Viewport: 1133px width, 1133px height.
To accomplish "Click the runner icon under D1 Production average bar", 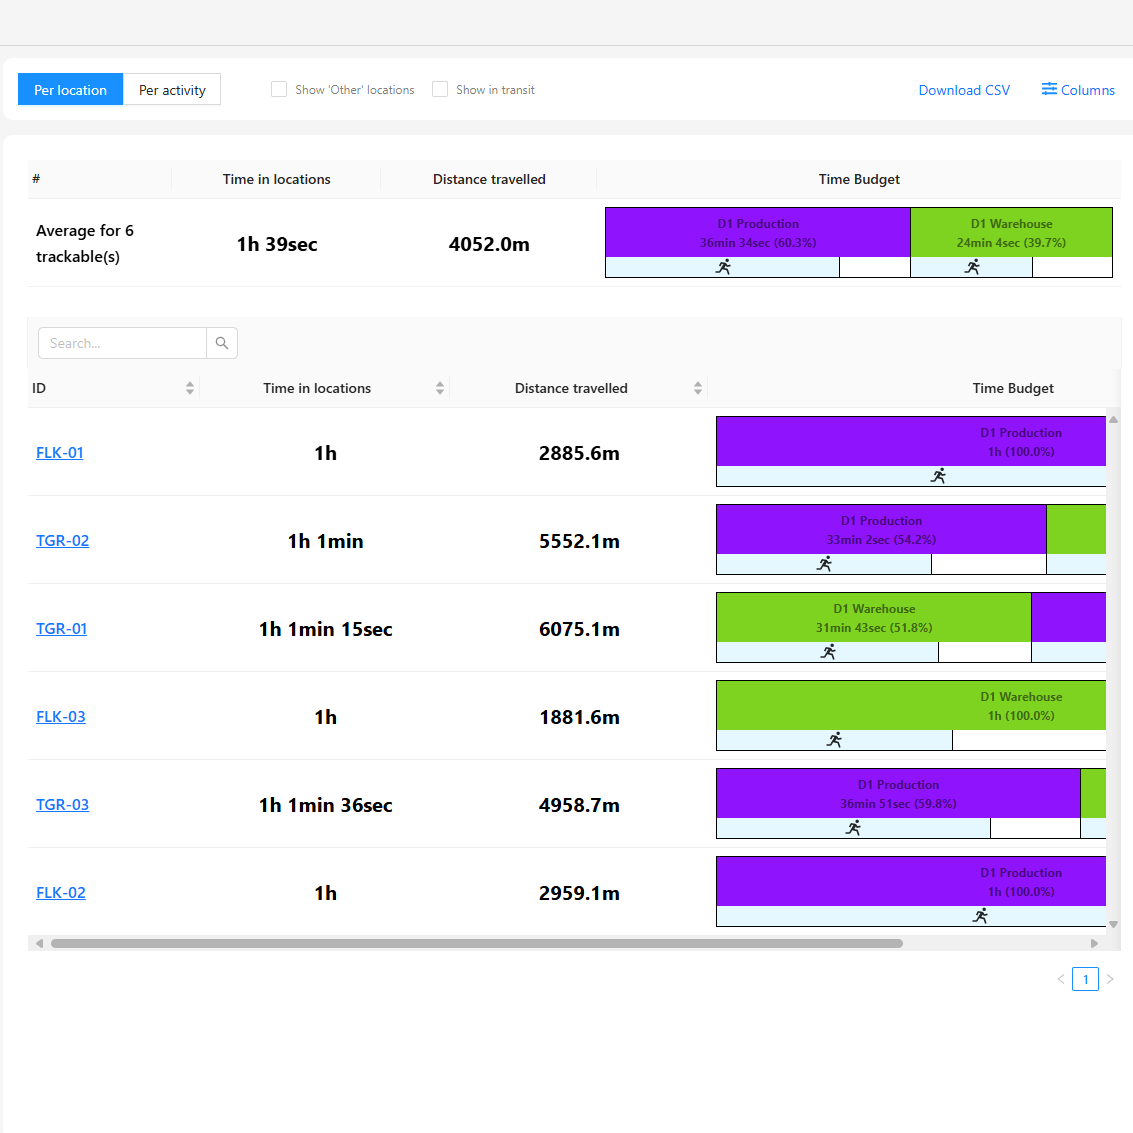I will click(x=725, y=267).
